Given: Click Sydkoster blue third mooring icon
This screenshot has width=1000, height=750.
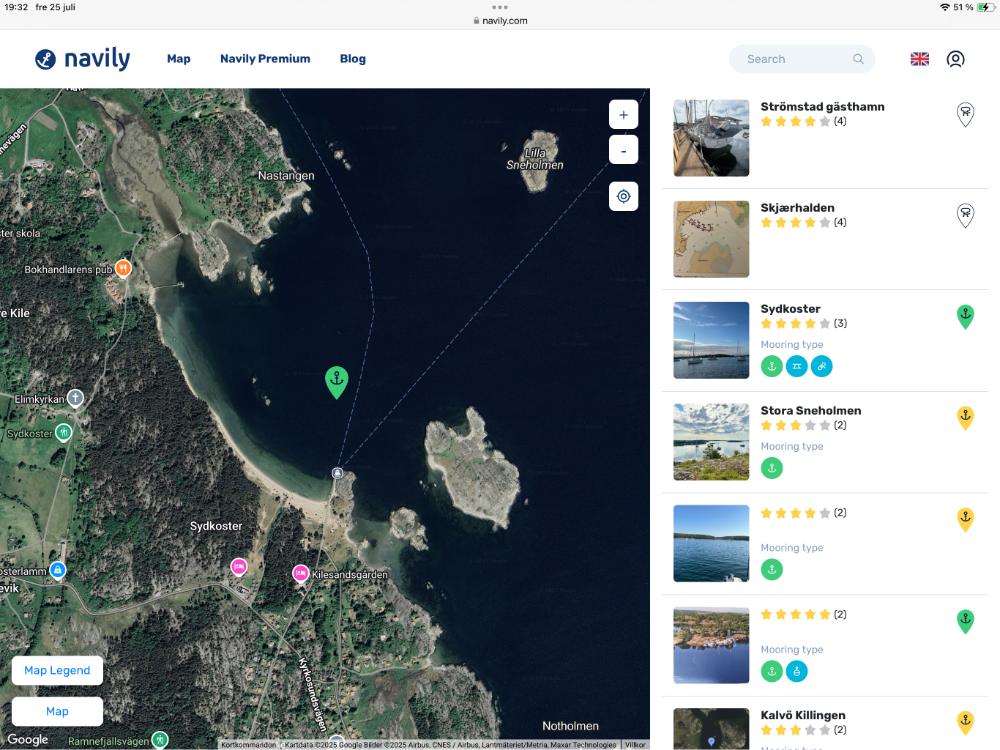Looking at the screenshot, I should coord(821,366).
